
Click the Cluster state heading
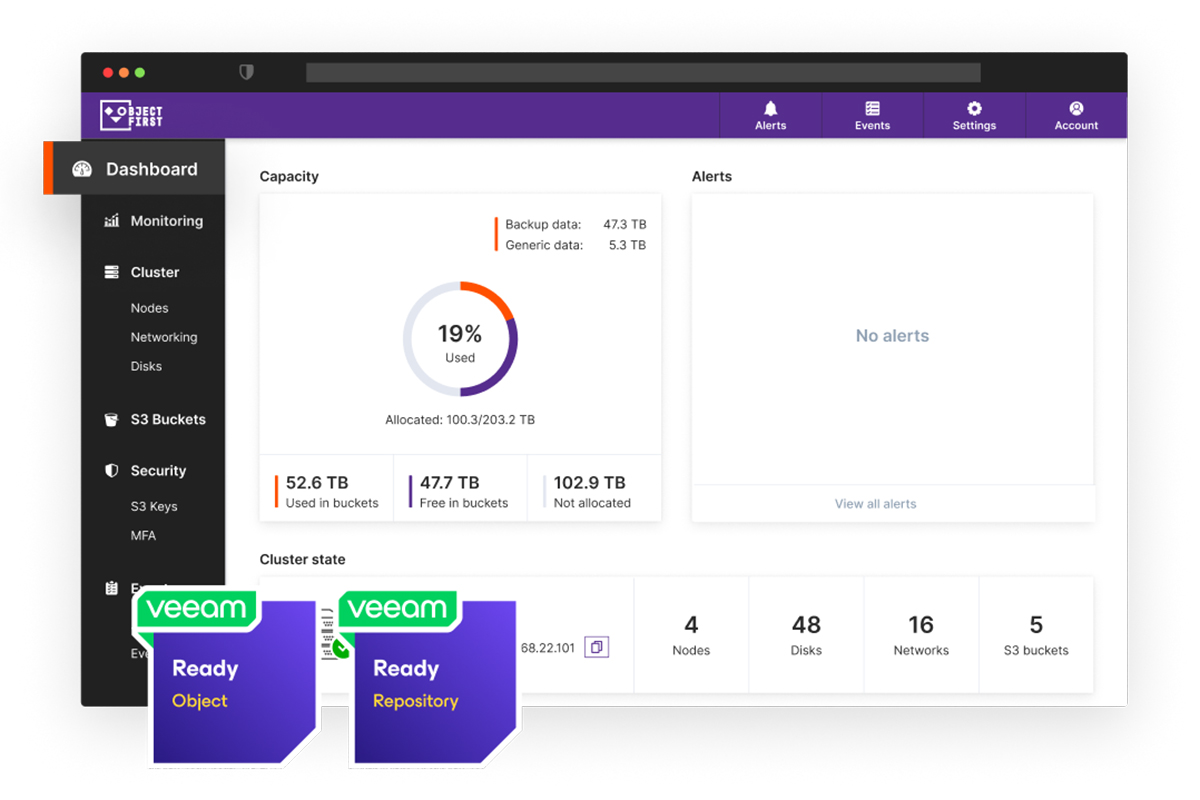point(302,559)
